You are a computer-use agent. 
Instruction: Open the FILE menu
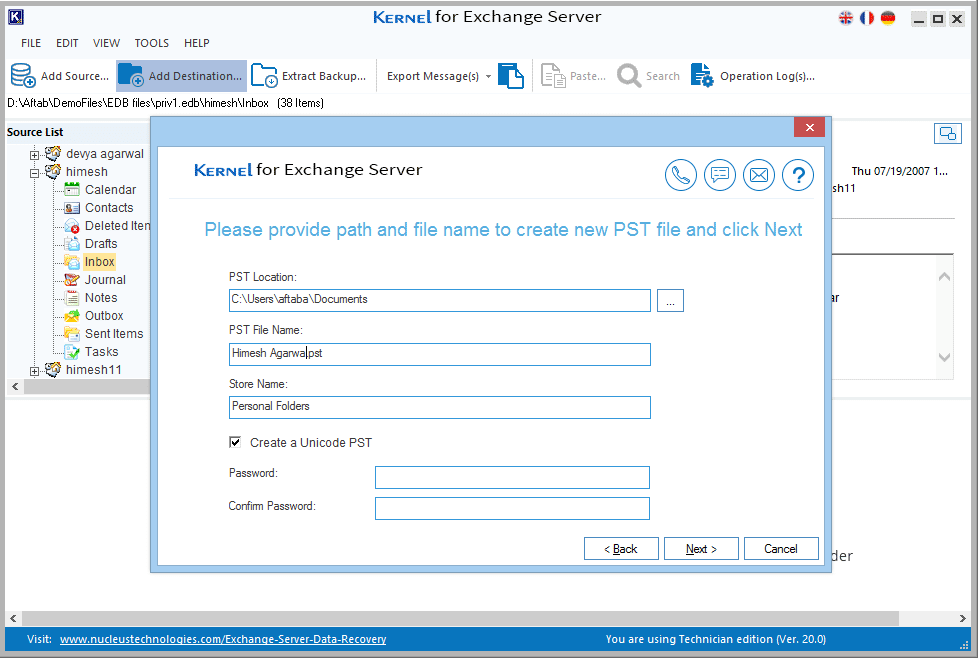click(x=31, y=43)
